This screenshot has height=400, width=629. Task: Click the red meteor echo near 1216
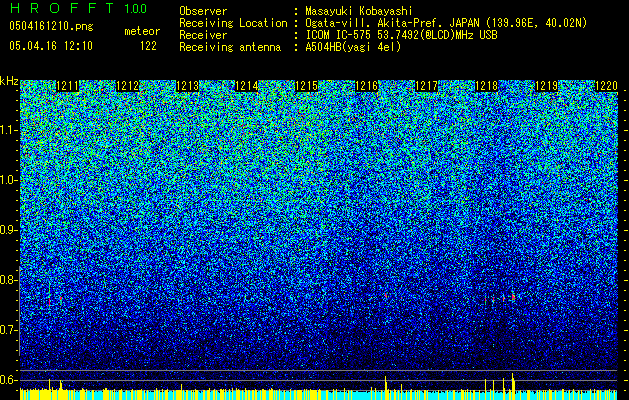[x=386, y=295]
